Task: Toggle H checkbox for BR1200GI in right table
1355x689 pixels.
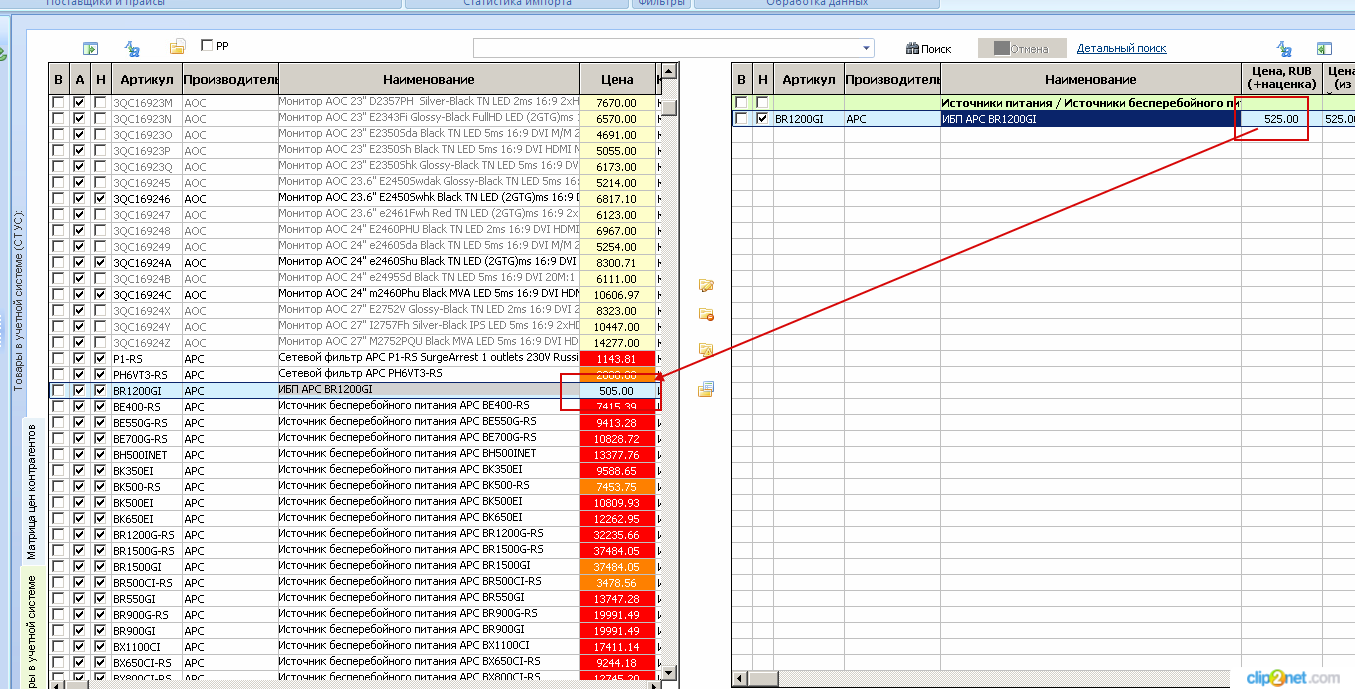Action: click(762, 119)
